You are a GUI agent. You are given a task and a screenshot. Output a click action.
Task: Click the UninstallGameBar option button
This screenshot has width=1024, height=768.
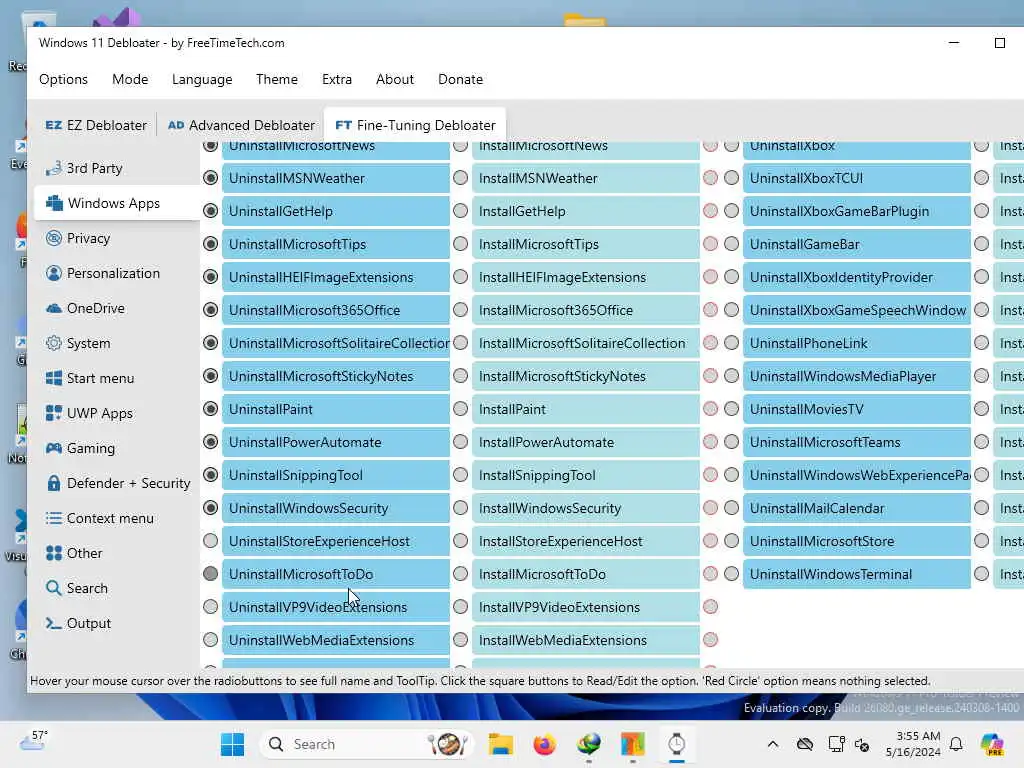pos(857,244)
